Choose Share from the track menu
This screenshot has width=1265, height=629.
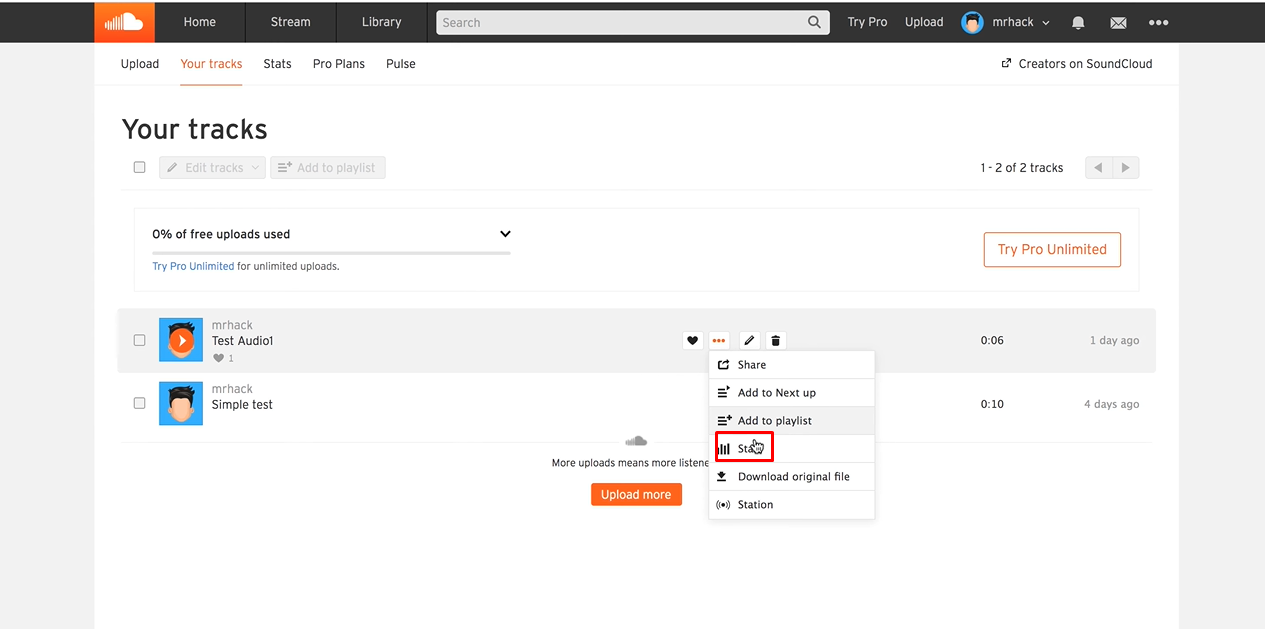tap(792, 365)
